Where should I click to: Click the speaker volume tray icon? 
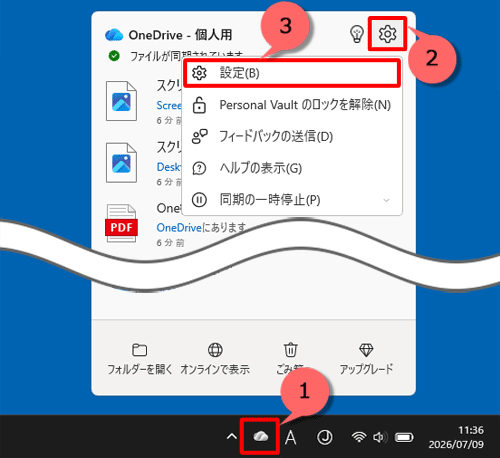(x=380, y=437)
